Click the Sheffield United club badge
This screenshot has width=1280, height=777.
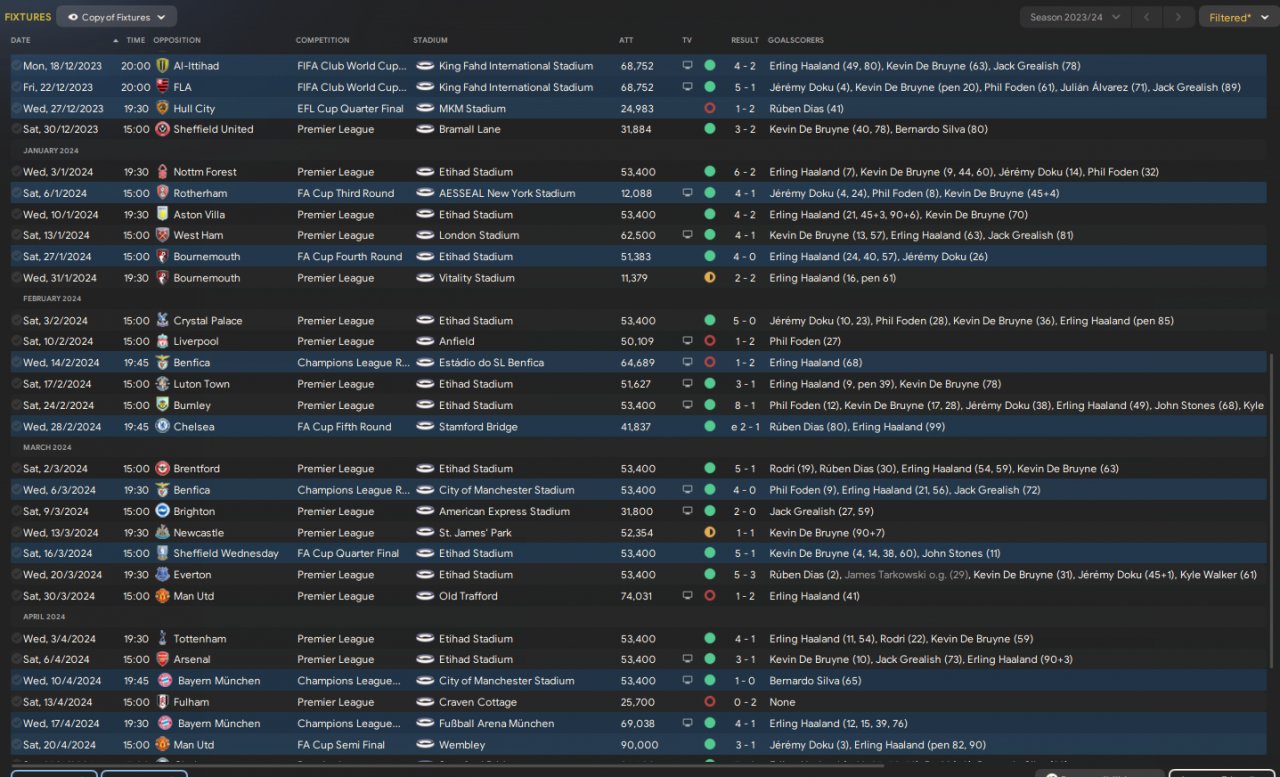[x=162, y=129]
